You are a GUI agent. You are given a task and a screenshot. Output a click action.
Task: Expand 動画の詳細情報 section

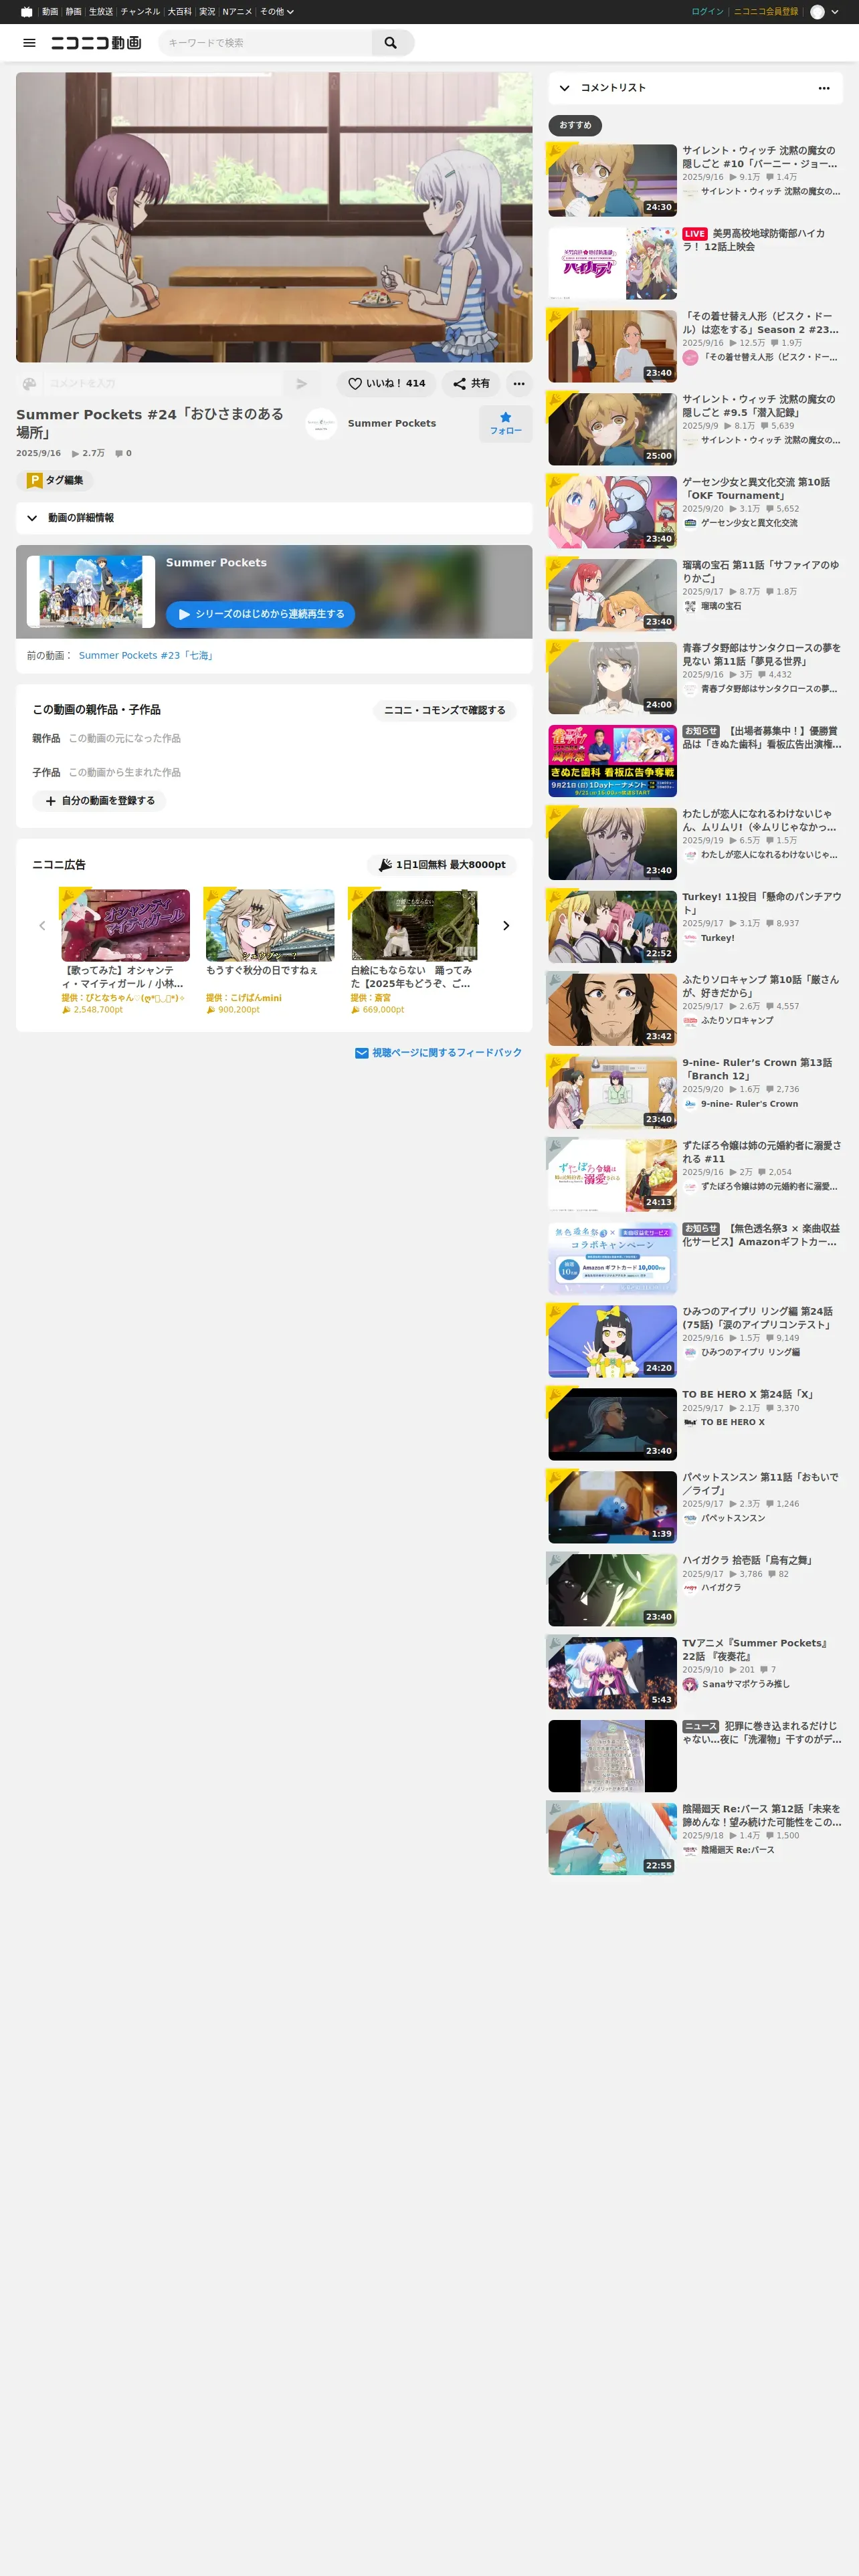pyautogui.click(x=274, y=518)
